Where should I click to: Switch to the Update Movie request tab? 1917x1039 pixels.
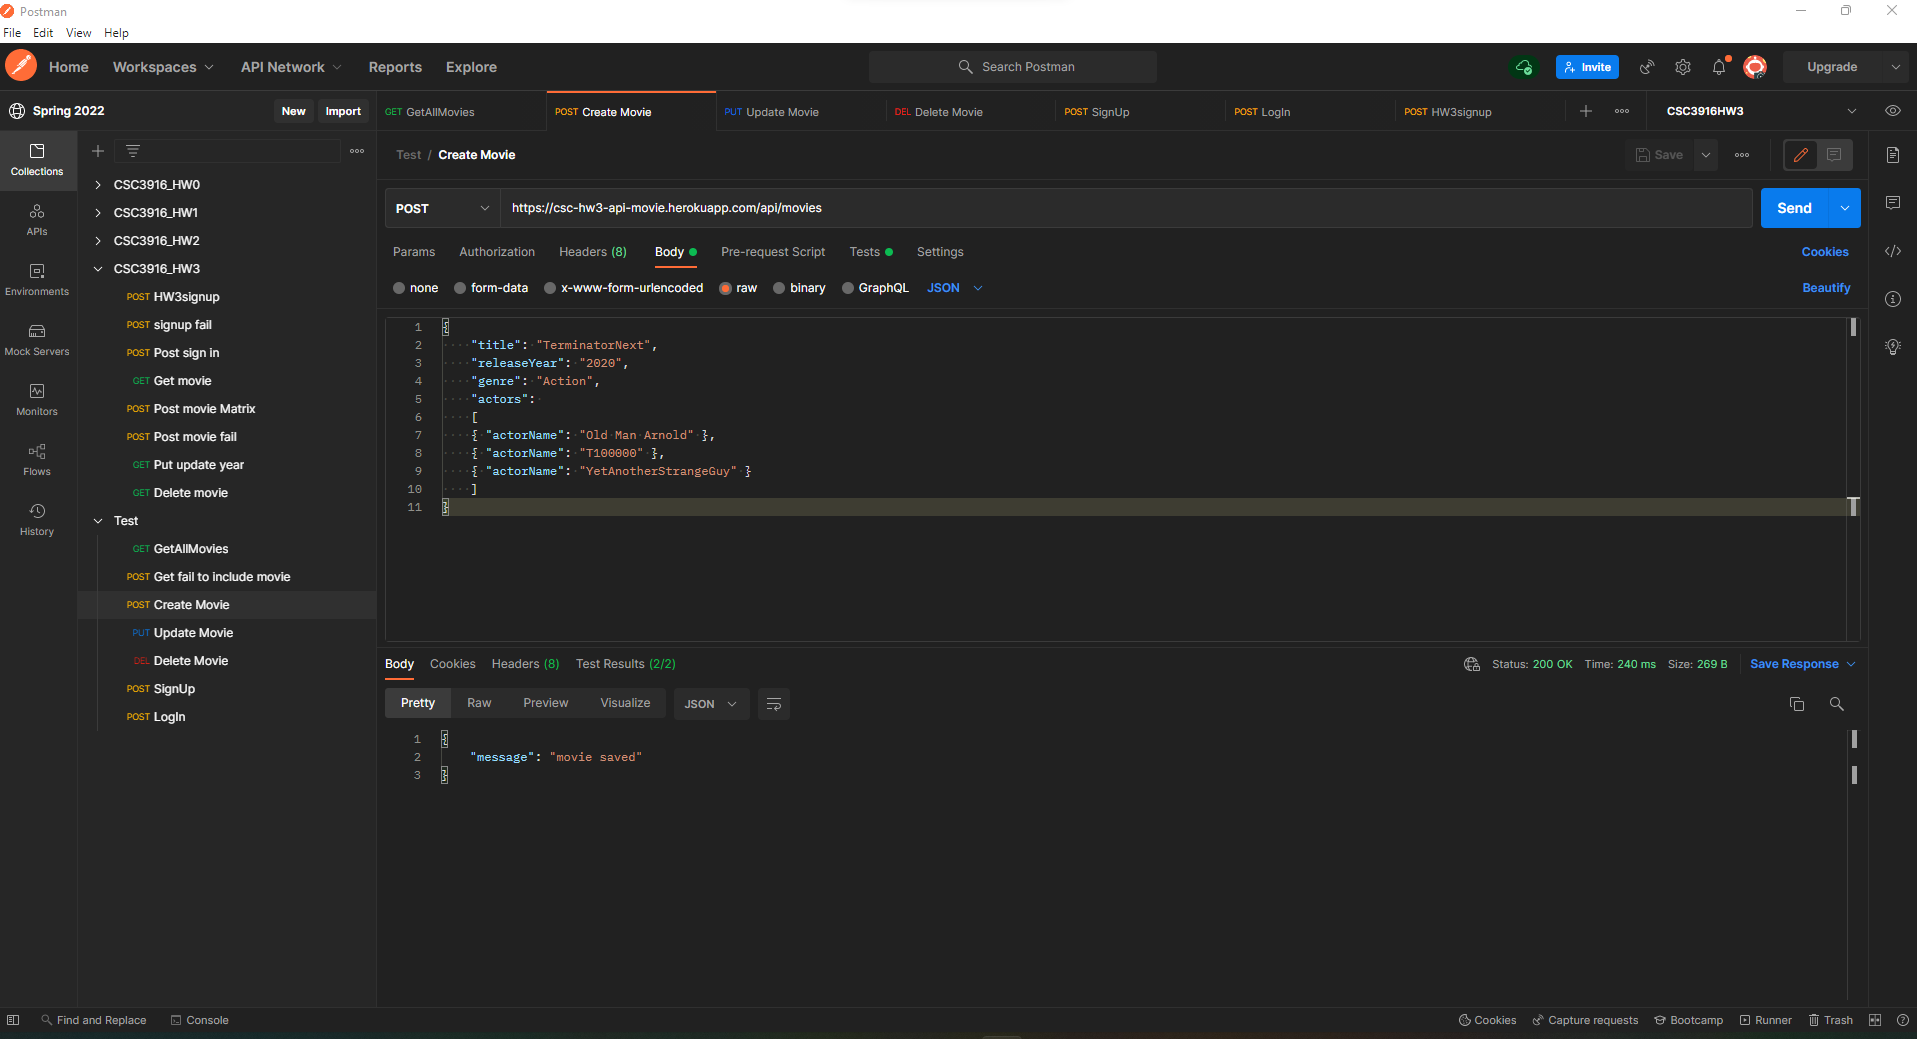pos(800,112)
